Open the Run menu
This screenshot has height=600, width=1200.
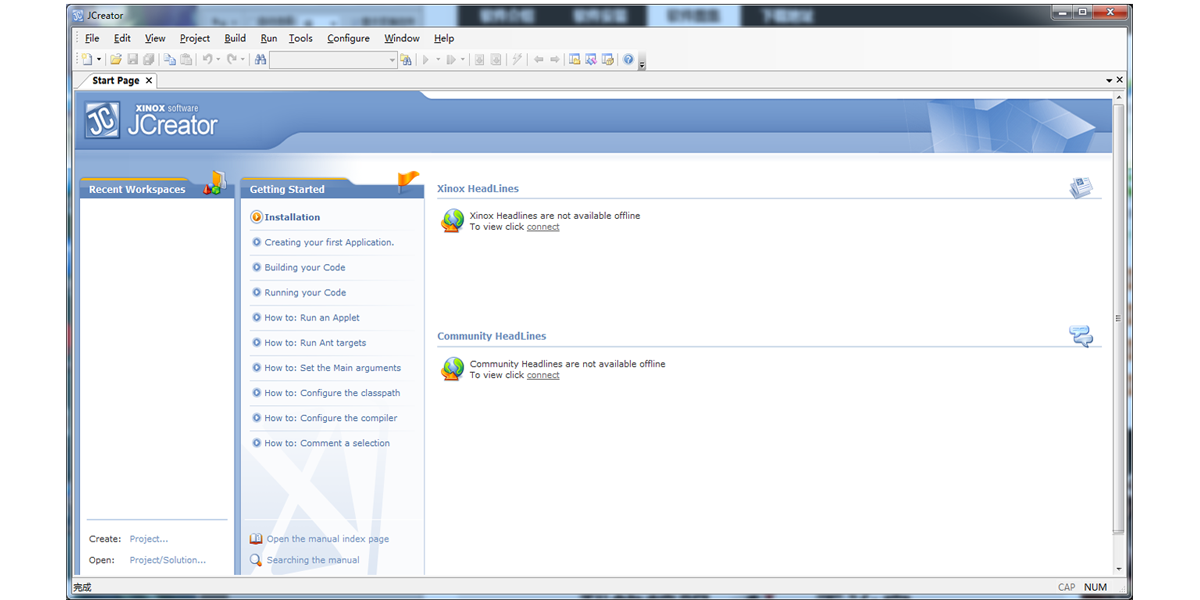pos(269,38)
